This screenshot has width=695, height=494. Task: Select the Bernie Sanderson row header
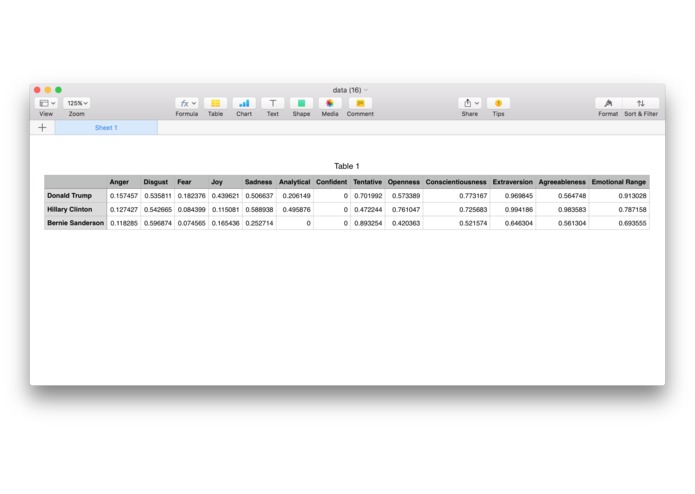coord(75,223)
